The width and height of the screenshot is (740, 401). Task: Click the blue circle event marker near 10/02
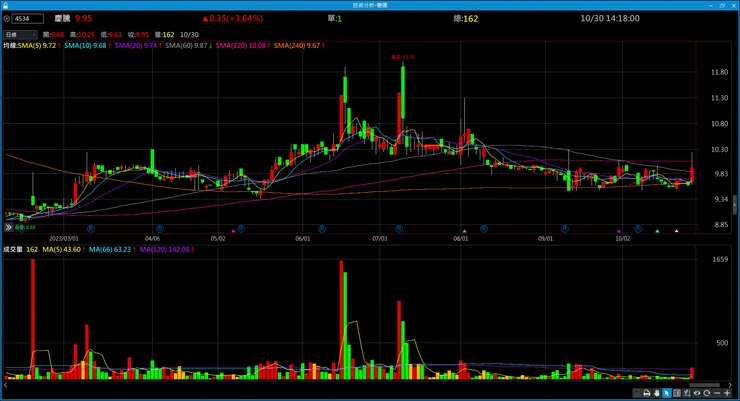click(x=638, y=229)
